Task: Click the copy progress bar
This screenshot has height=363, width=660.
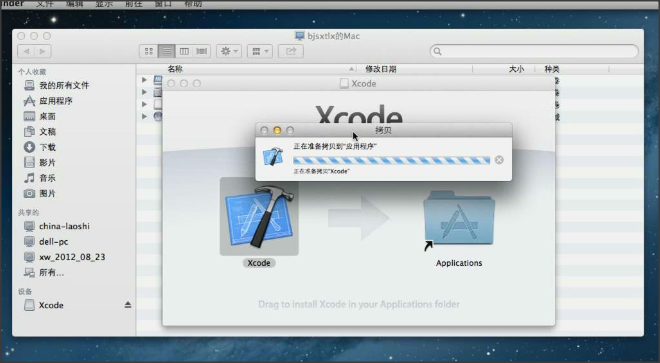Action: (391, 160)
